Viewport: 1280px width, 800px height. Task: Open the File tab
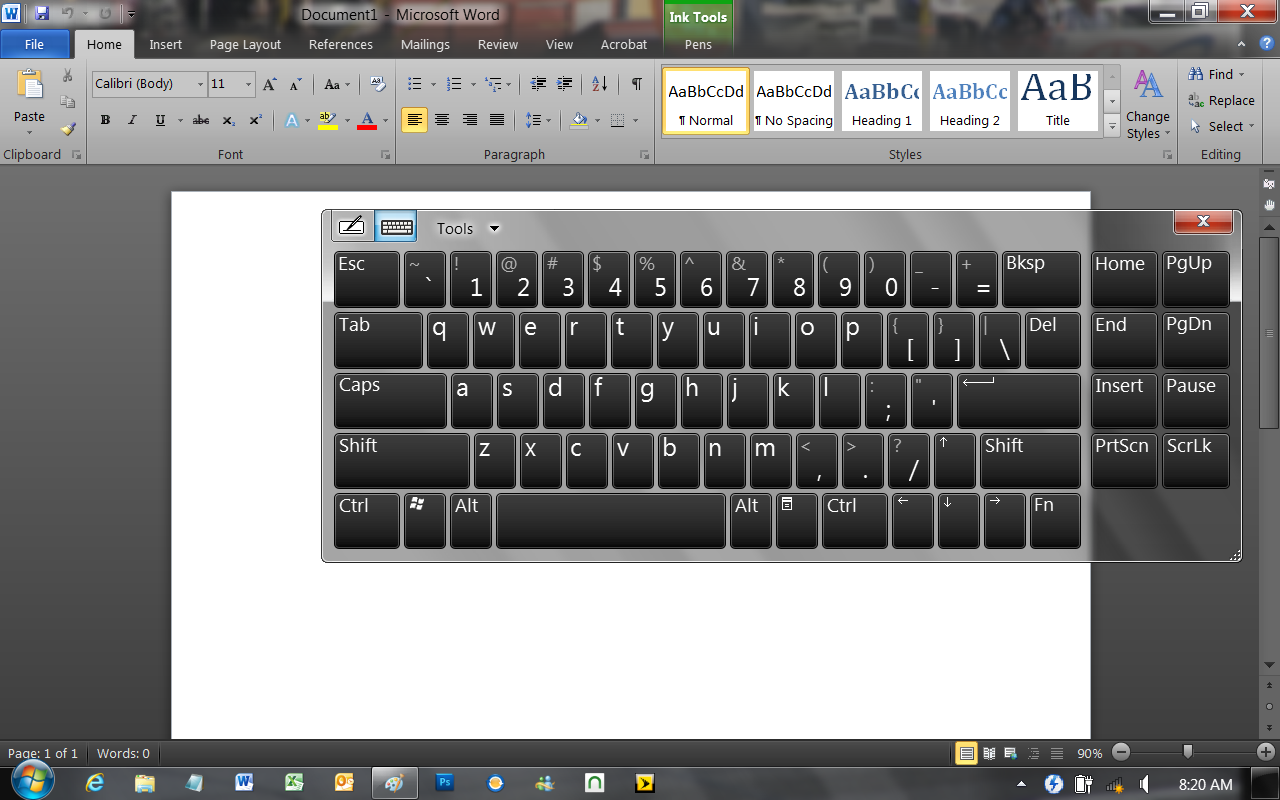[35, 44]
